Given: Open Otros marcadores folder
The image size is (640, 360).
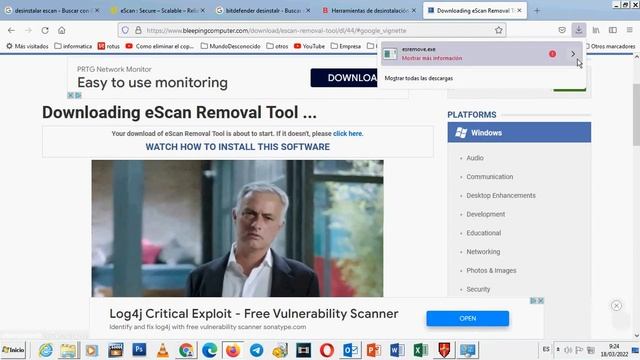Looking at the screenshot, I should coord(611,46).
